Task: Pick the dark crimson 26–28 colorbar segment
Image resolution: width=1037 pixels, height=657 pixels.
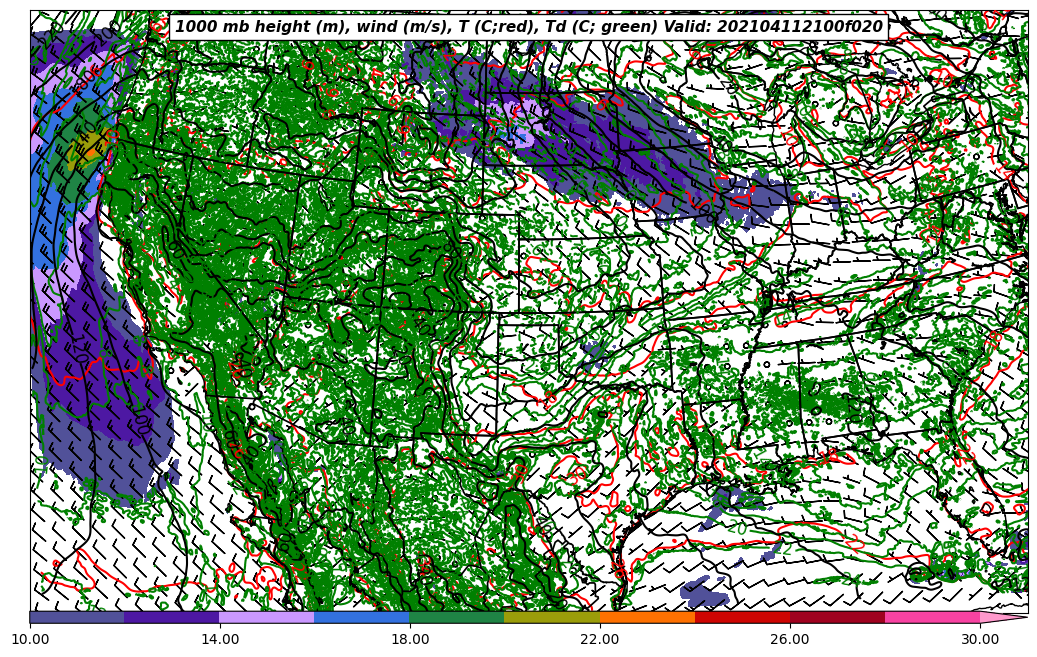Action: [837, 617]
